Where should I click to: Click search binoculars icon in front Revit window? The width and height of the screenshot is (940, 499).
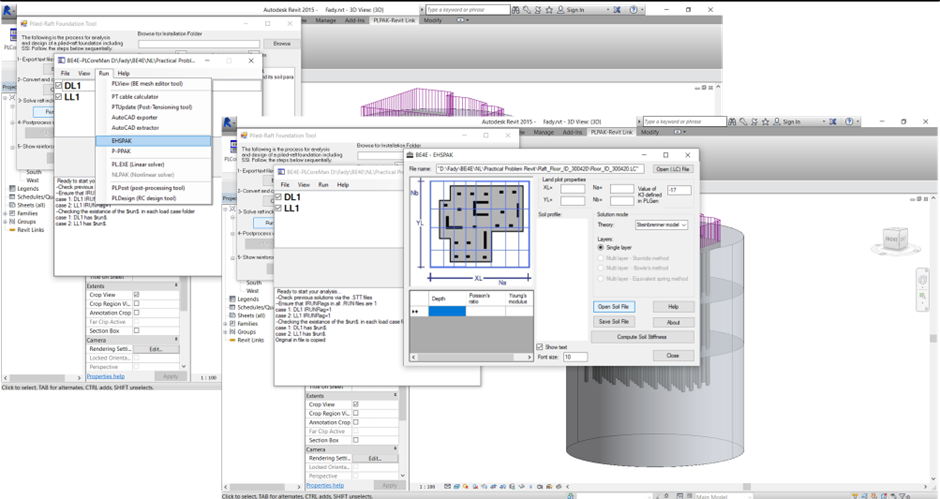click(x=733, y=122)
